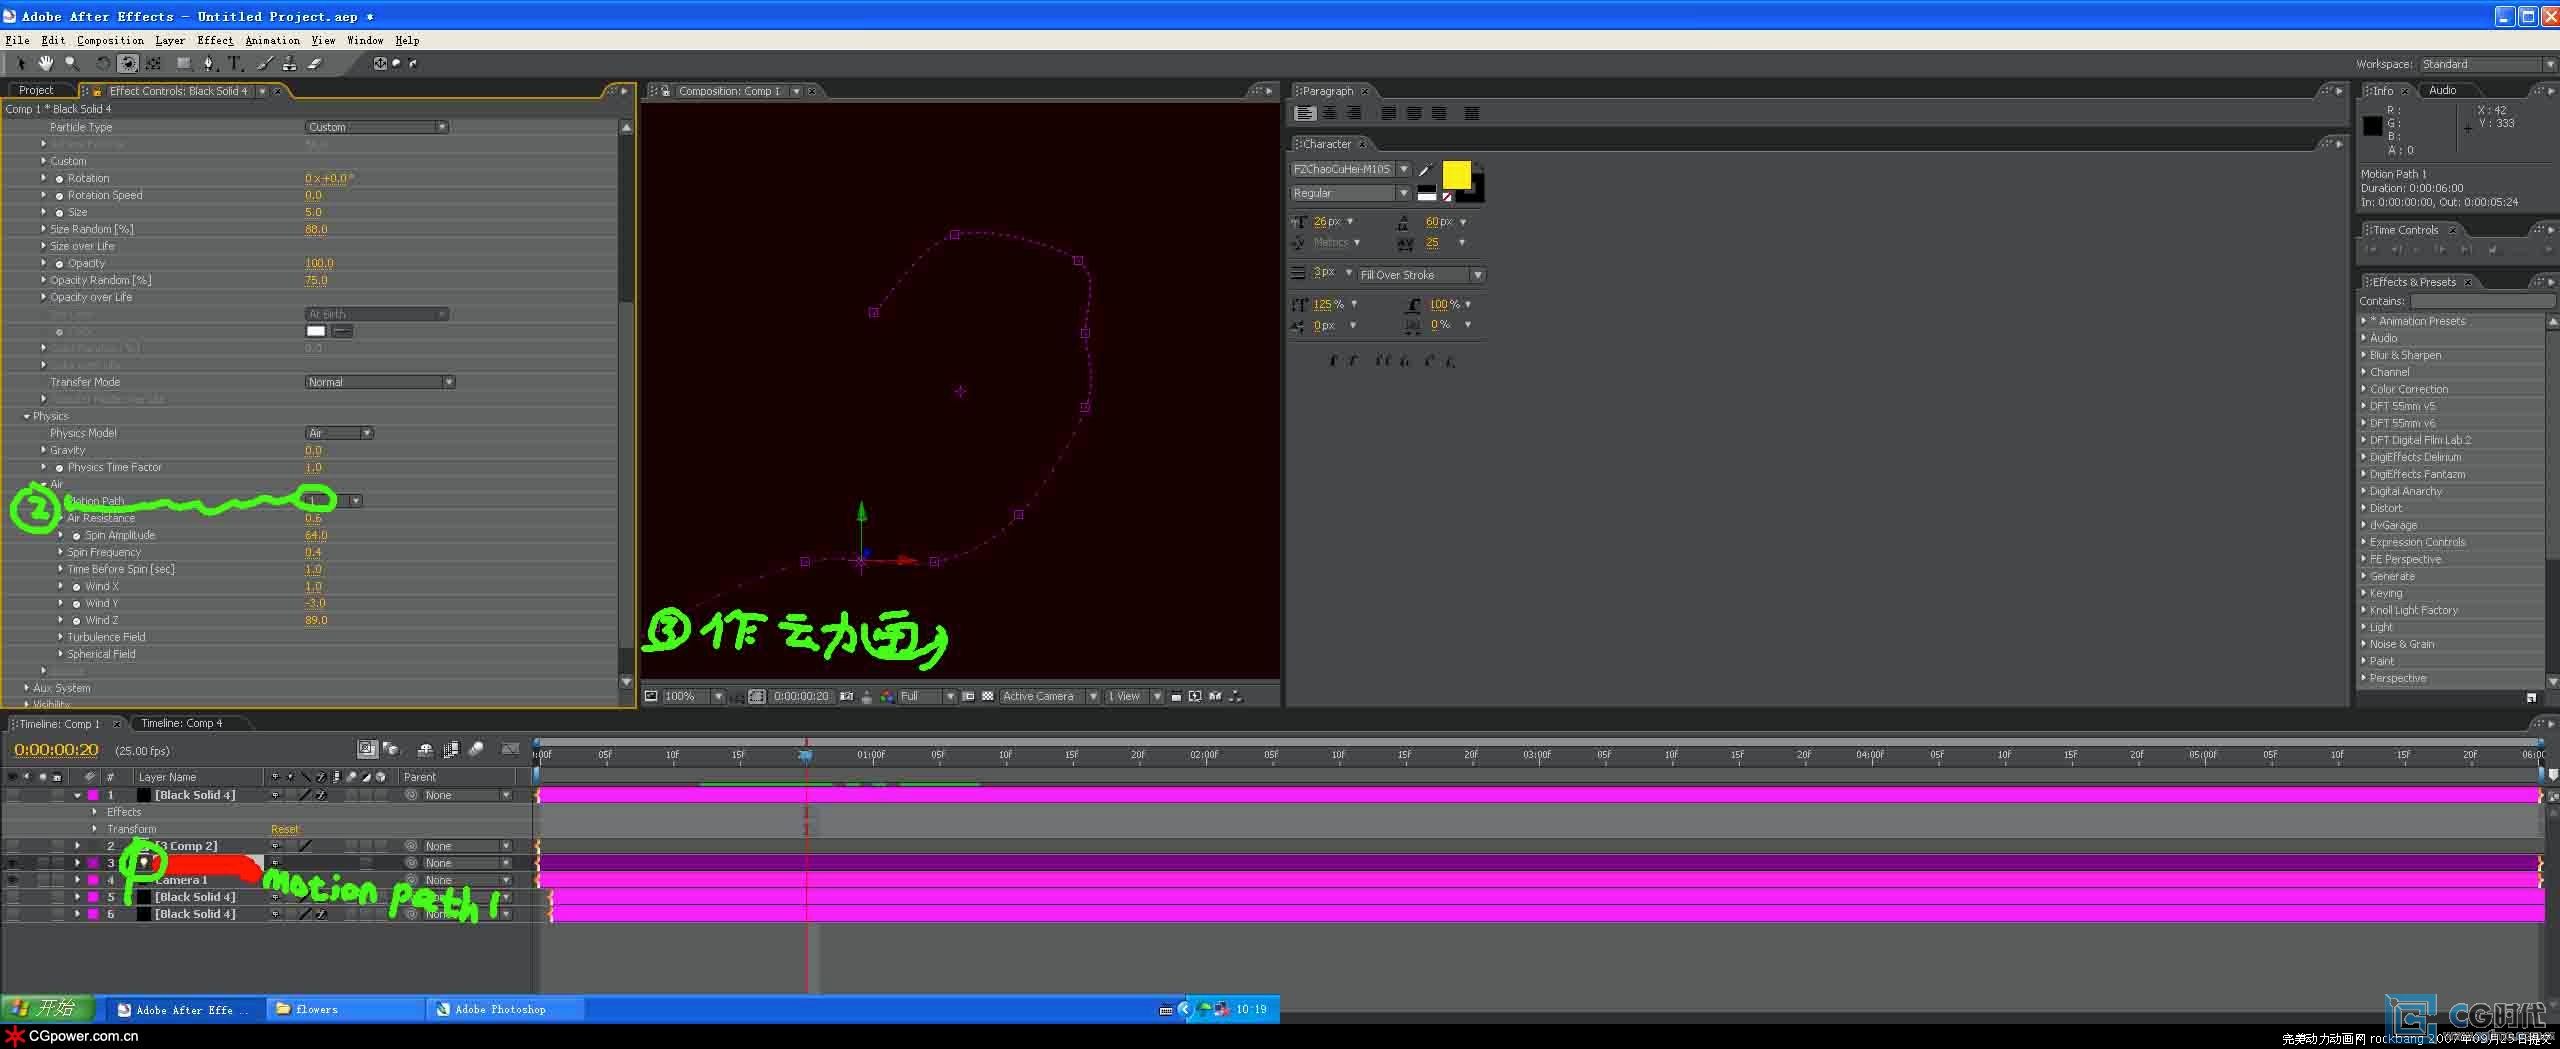Click white Color swatch in Effect Controls
The height and width of the screenshot is (1049, 2560).
click(316, 331)
